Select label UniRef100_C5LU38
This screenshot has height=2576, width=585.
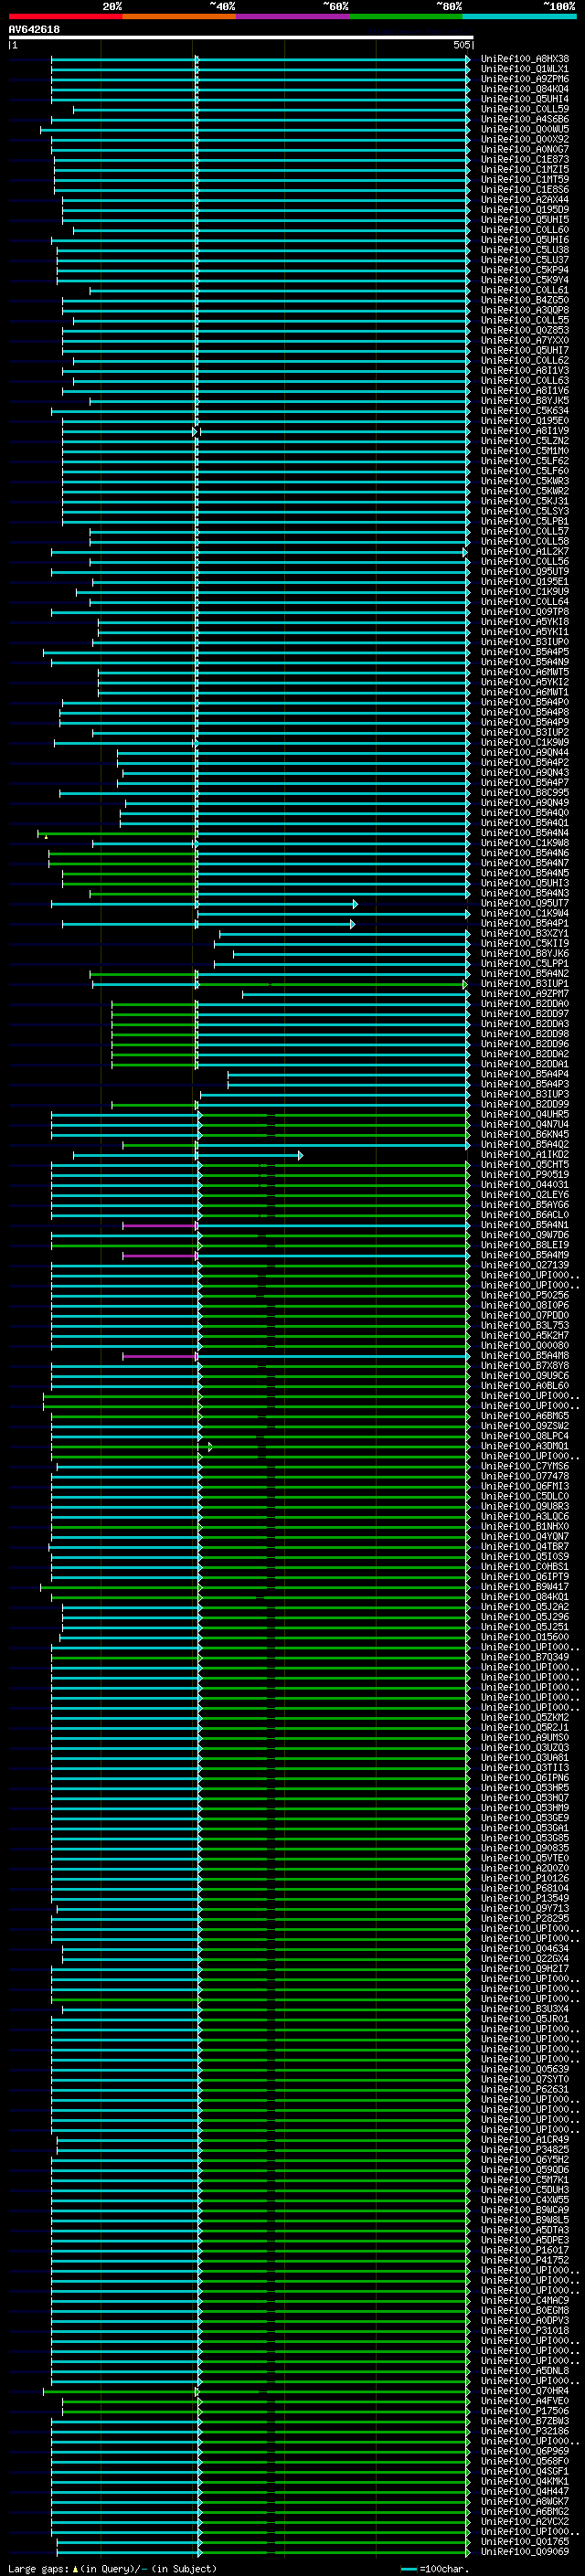click(x=525, y=250)
